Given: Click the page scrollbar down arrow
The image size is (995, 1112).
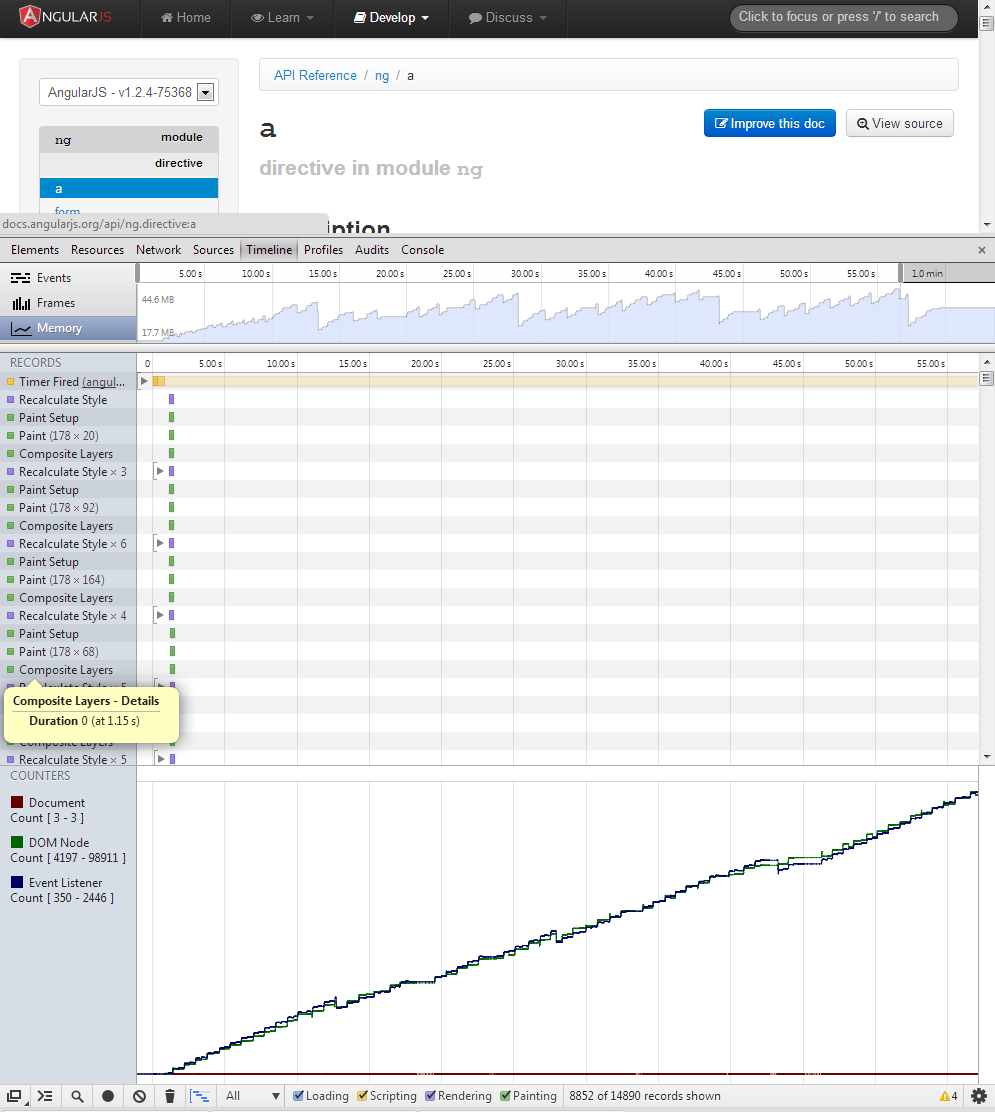Looking at the screenshot, I should coord(986,225).
